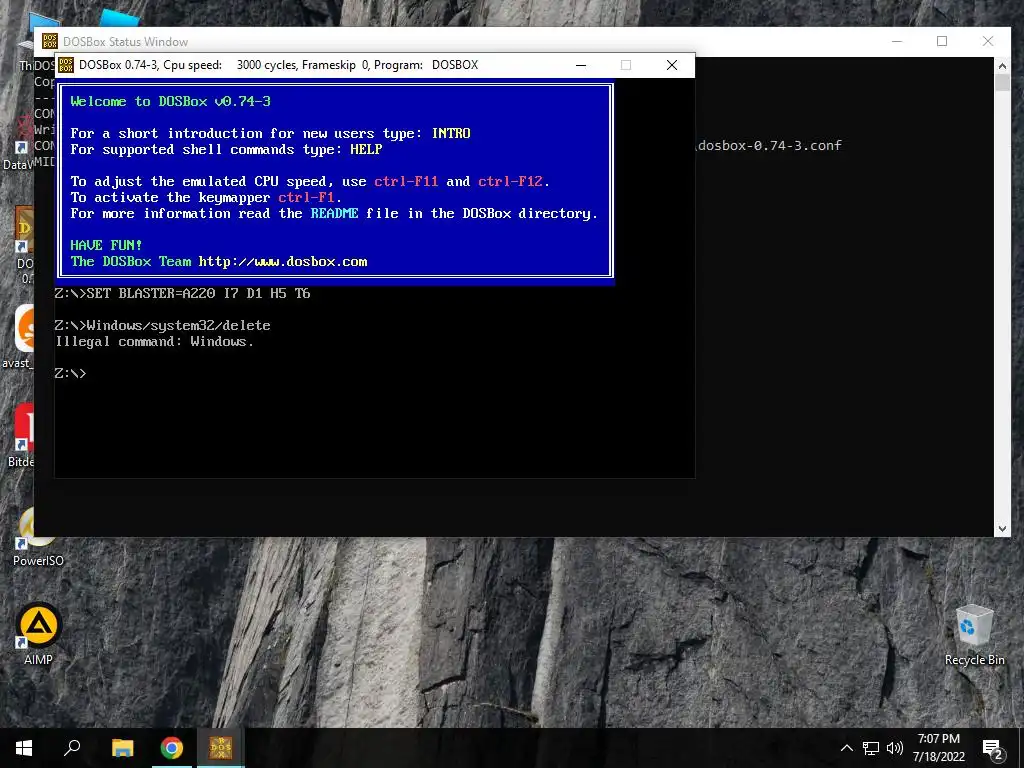This screenshot has width=1024, height=768.
Task: Click the INTRO keyword in welcome box
Action: tap(451, 133)
